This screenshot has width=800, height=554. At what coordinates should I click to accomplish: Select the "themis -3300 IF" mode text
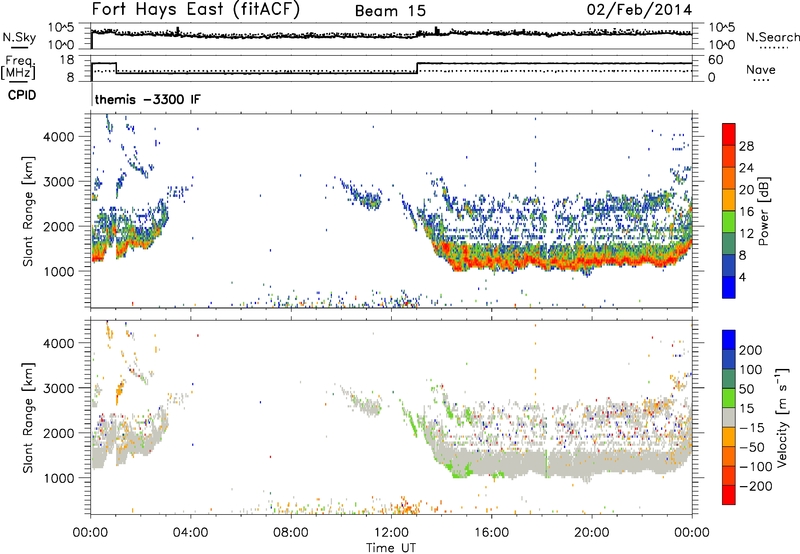(x=147, y=99)
